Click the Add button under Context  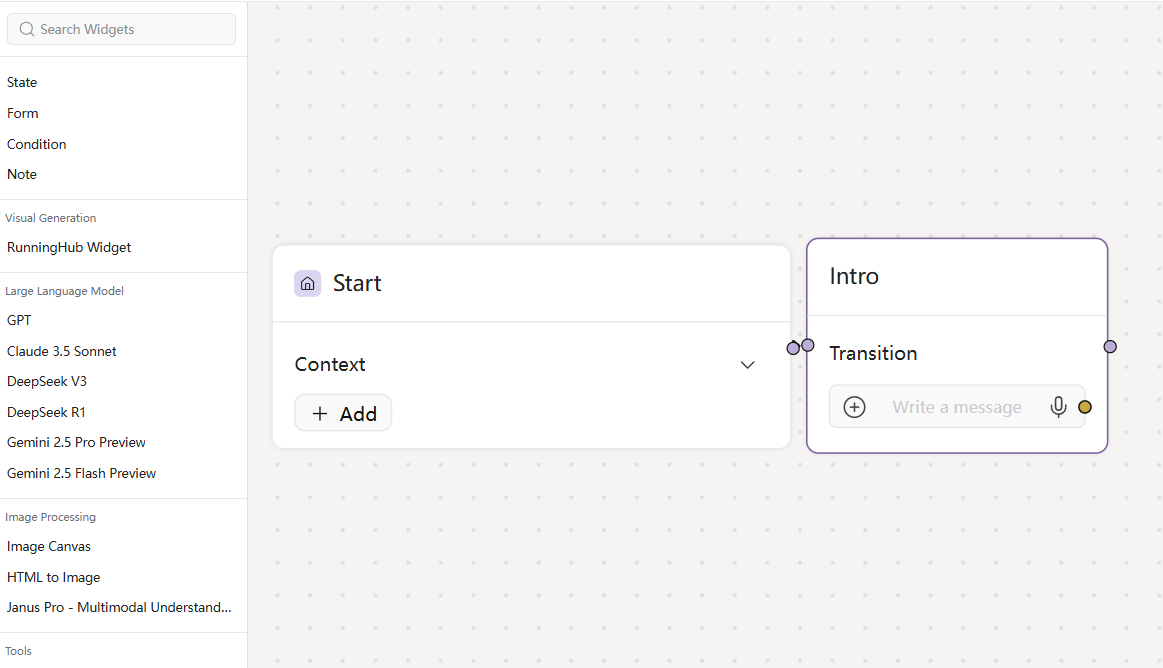tap(343, 413)
